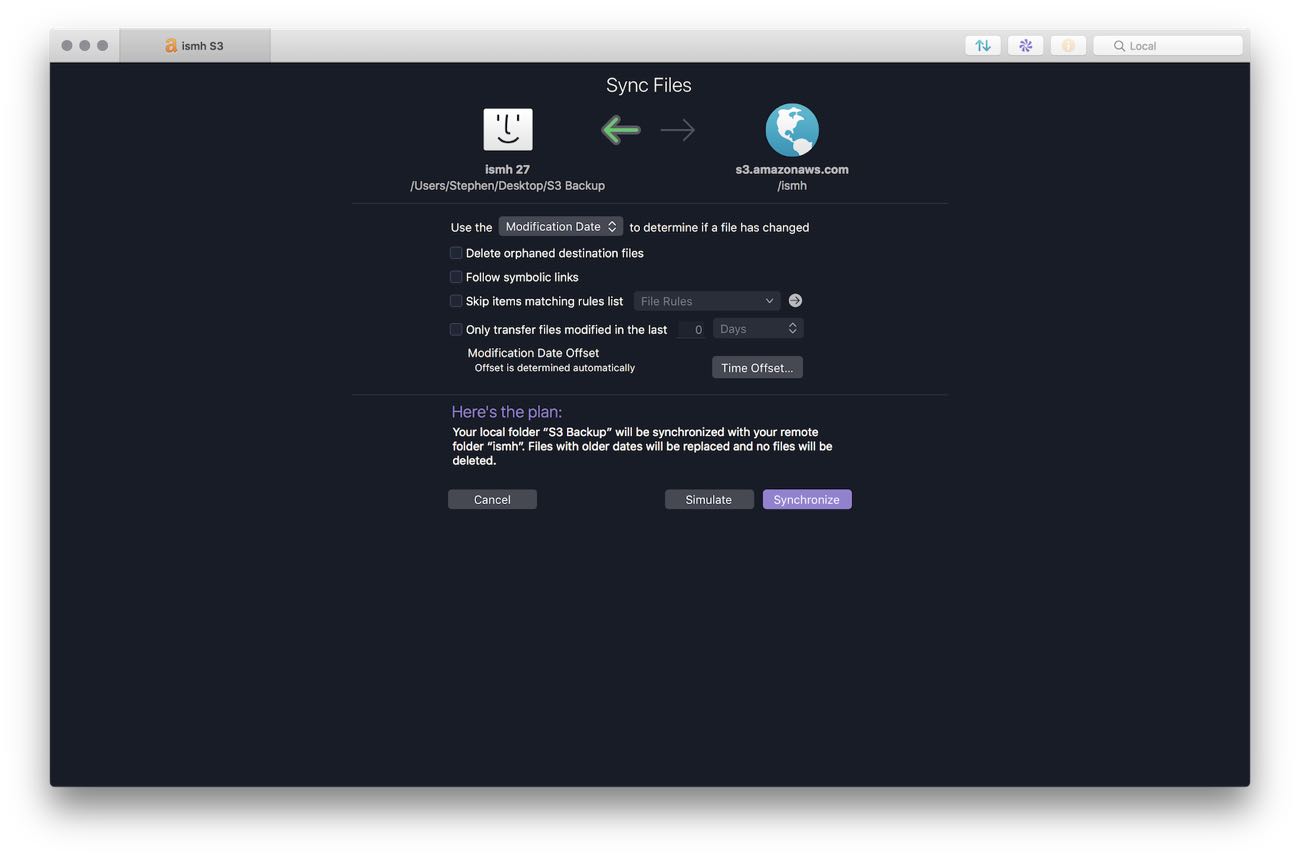
Task: Click the s3.amazonaws.com server label
Action: coord(792,170)
